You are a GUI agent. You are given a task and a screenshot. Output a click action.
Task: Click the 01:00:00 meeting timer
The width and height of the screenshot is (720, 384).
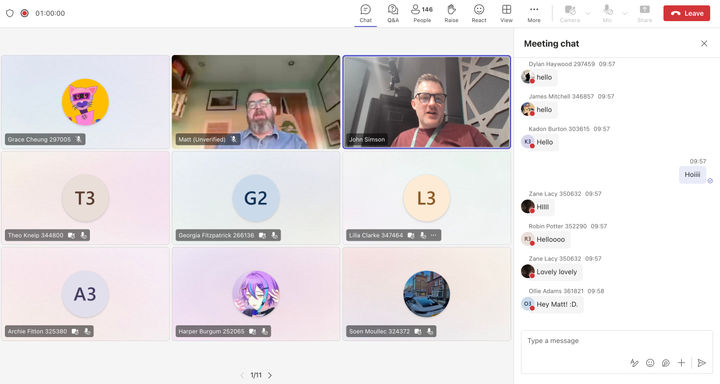point(50,13)
